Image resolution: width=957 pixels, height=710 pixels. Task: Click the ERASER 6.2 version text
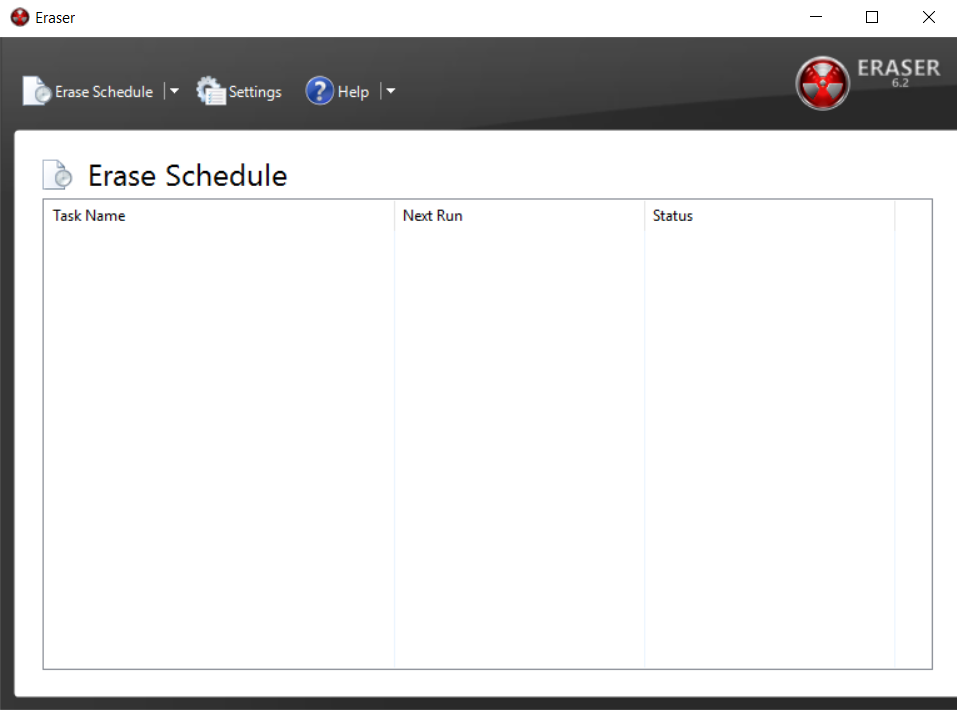point(898,70)
